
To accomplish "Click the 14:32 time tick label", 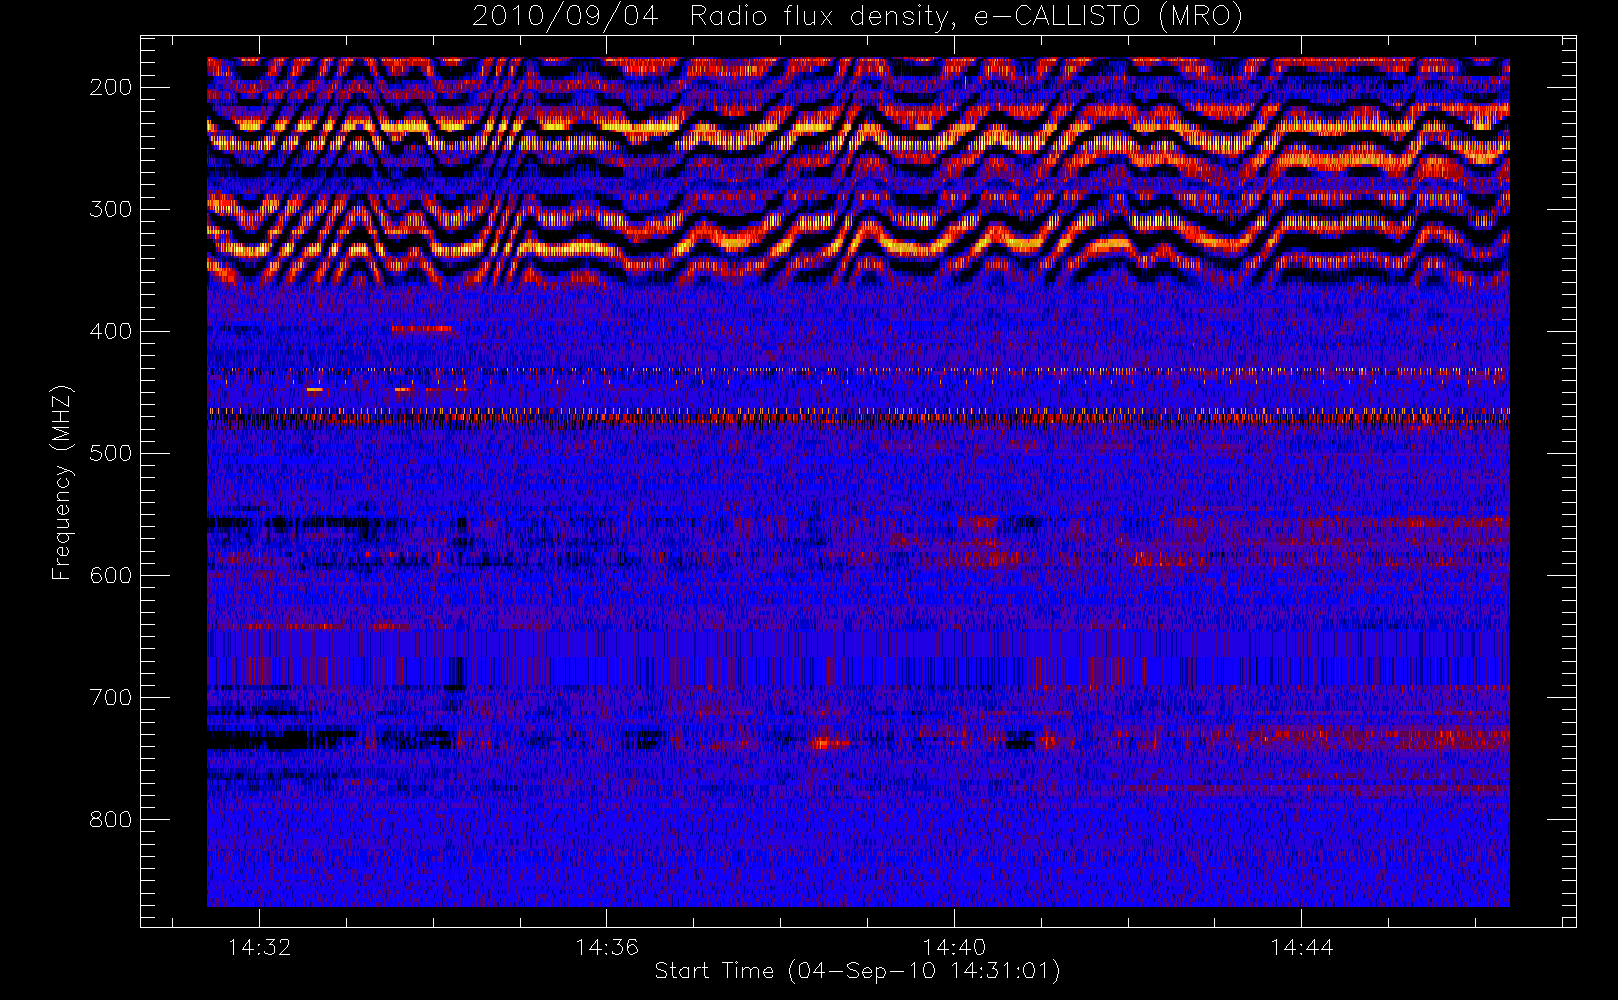I will point(259,947).
